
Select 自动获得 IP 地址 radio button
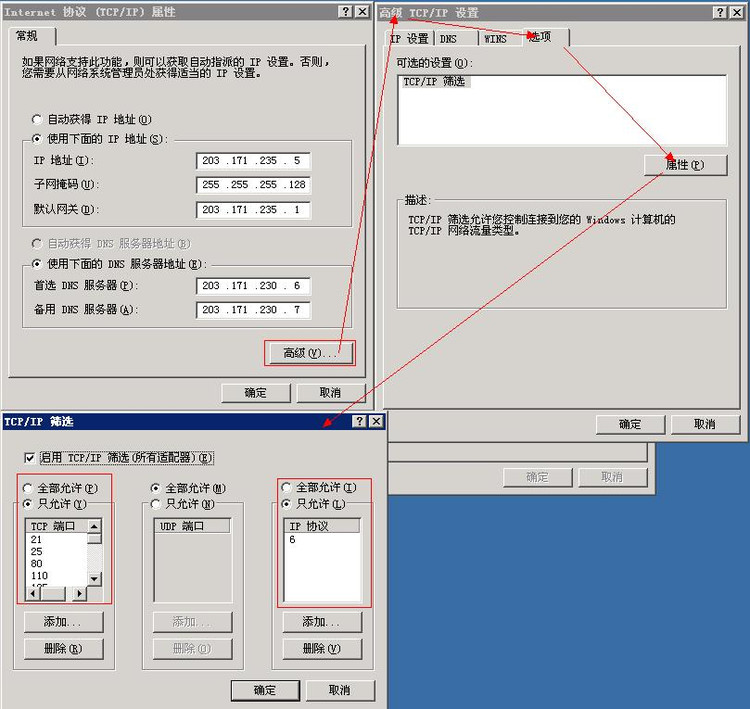click(x=37, y=119)
